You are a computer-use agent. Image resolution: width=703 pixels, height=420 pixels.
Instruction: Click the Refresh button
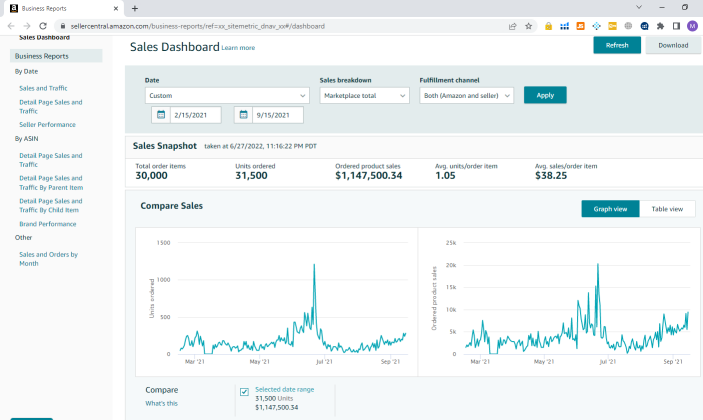[617, 45]
